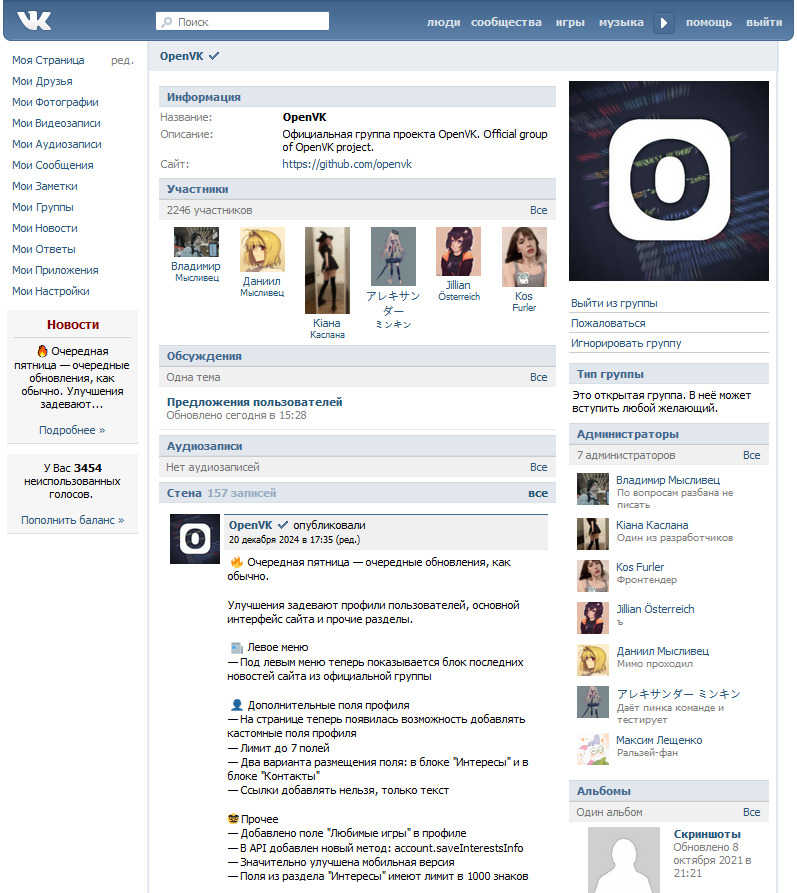Screen dimensions: 797x893
Task: Click OpenVK author name on wall post
Action: (x=251, y=525)
